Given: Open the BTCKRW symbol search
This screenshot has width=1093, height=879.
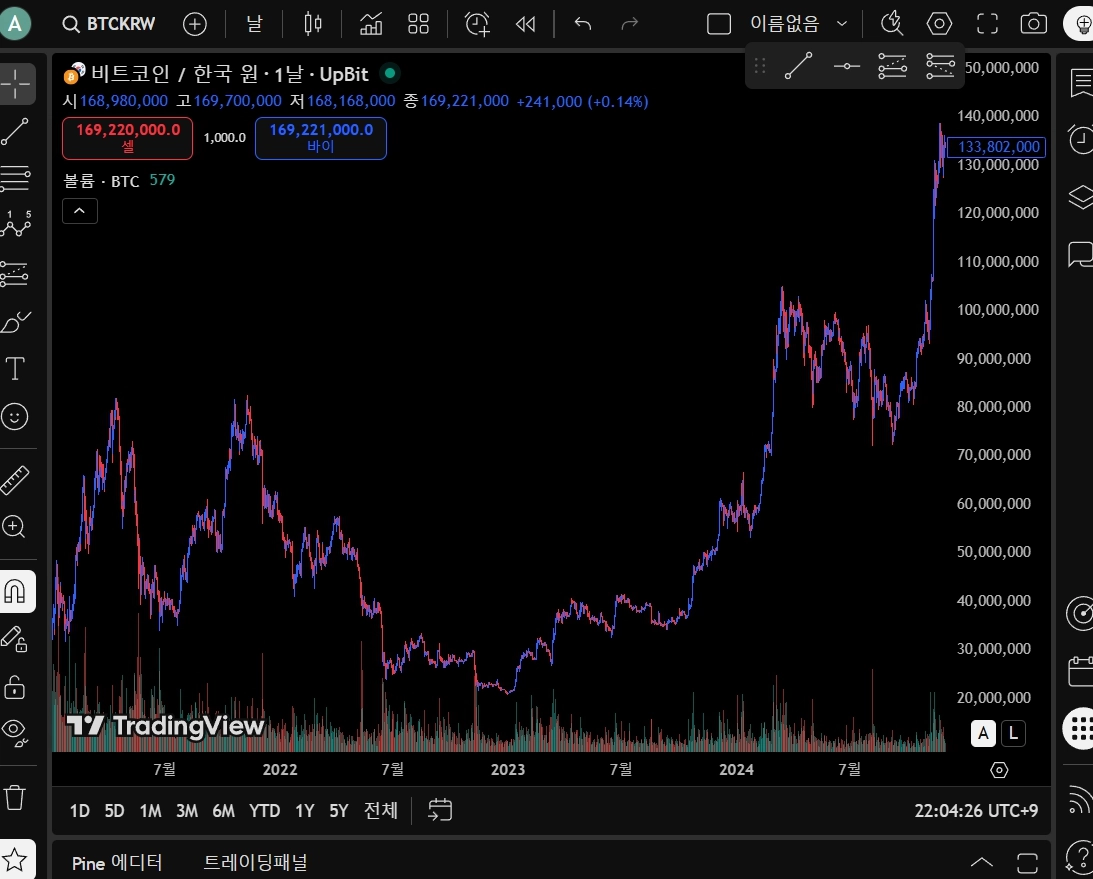Looking at the screenshot, I should click(109, 24).
